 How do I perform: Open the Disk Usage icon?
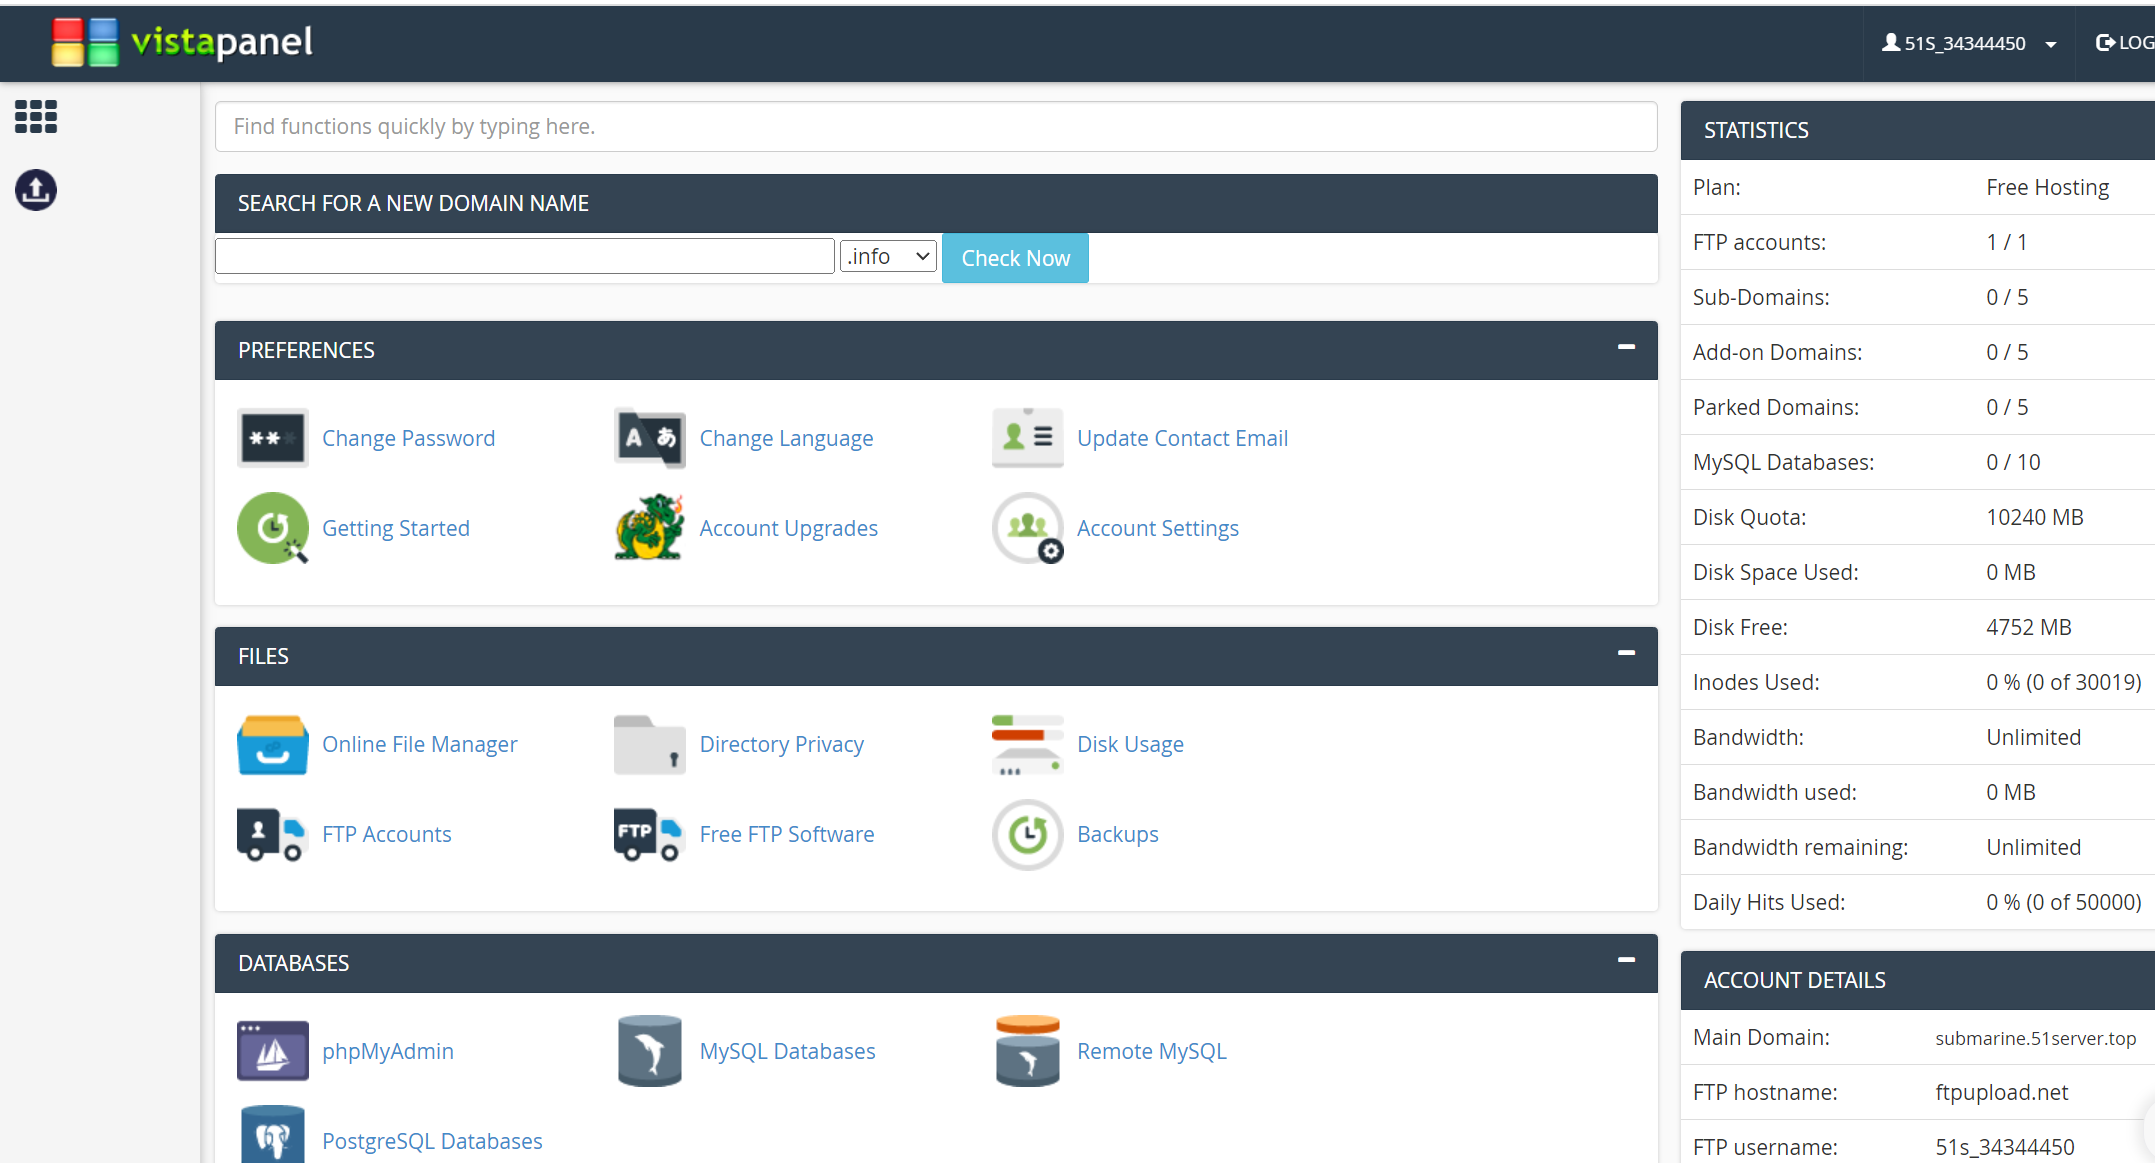(1027, 745)
